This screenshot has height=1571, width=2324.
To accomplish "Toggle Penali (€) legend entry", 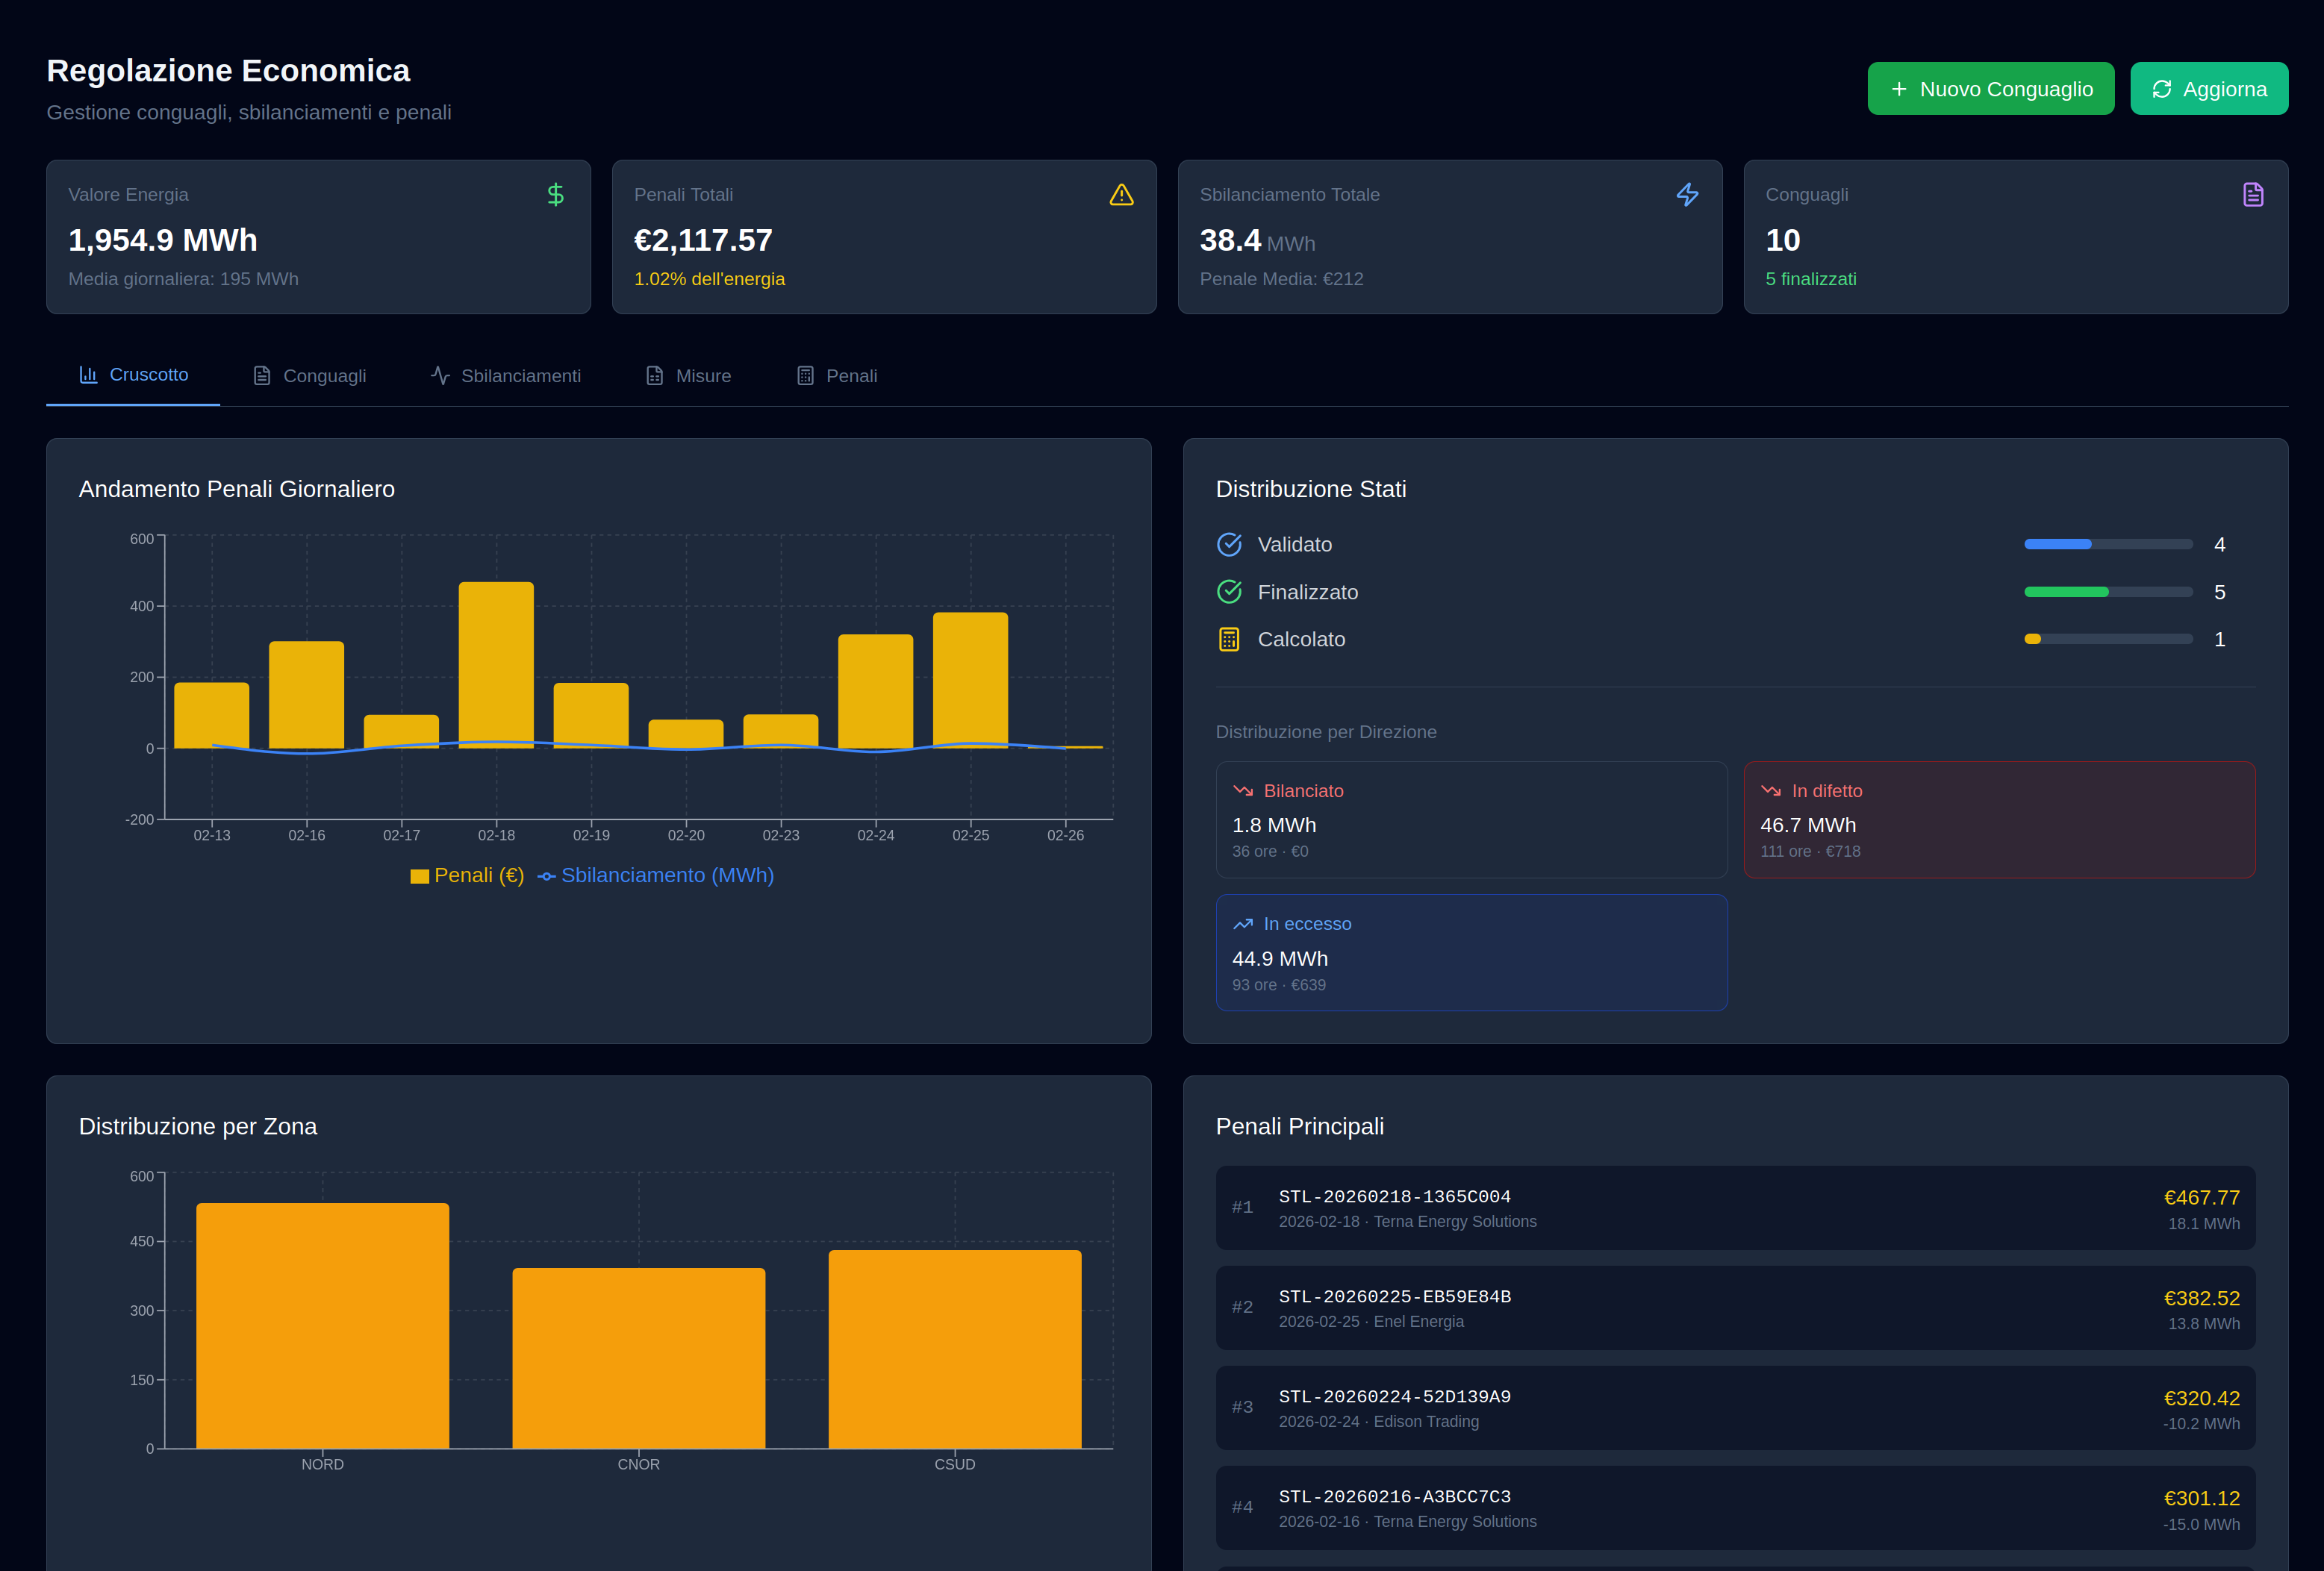I will (x=467, y=876).
